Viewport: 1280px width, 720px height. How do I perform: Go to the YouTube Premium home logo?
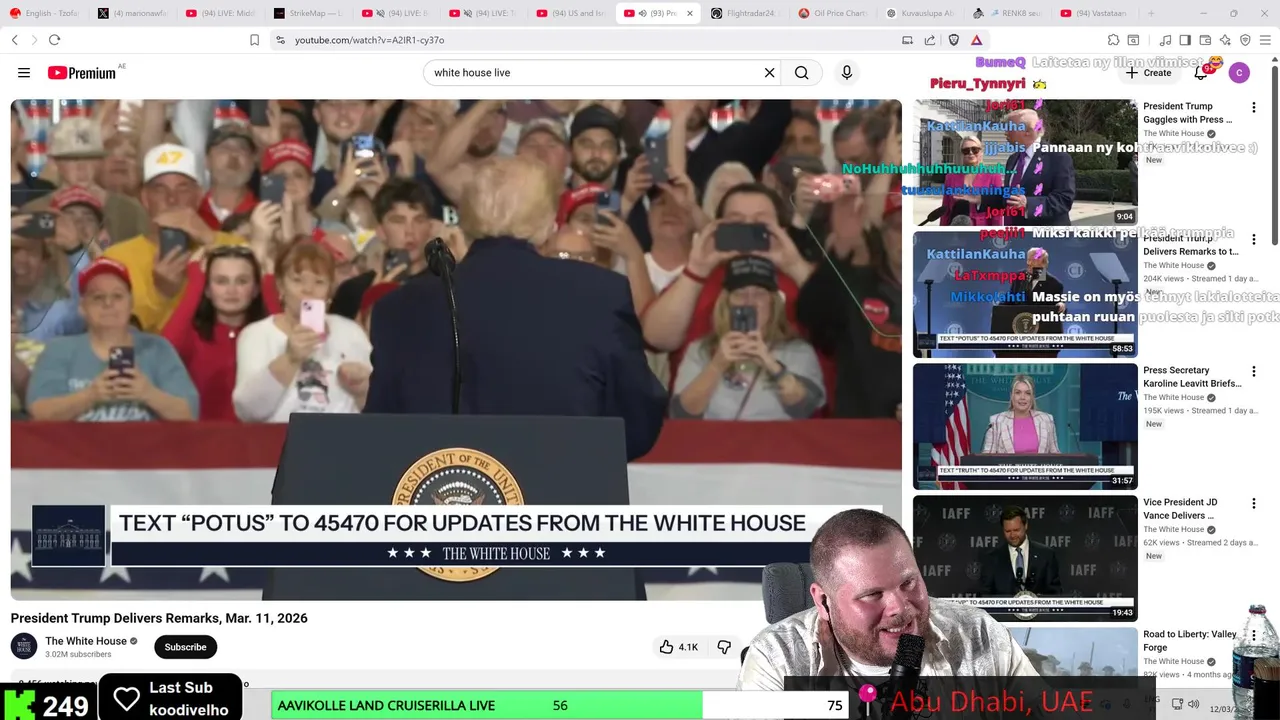pyautogui.click(x=82, y=73)
